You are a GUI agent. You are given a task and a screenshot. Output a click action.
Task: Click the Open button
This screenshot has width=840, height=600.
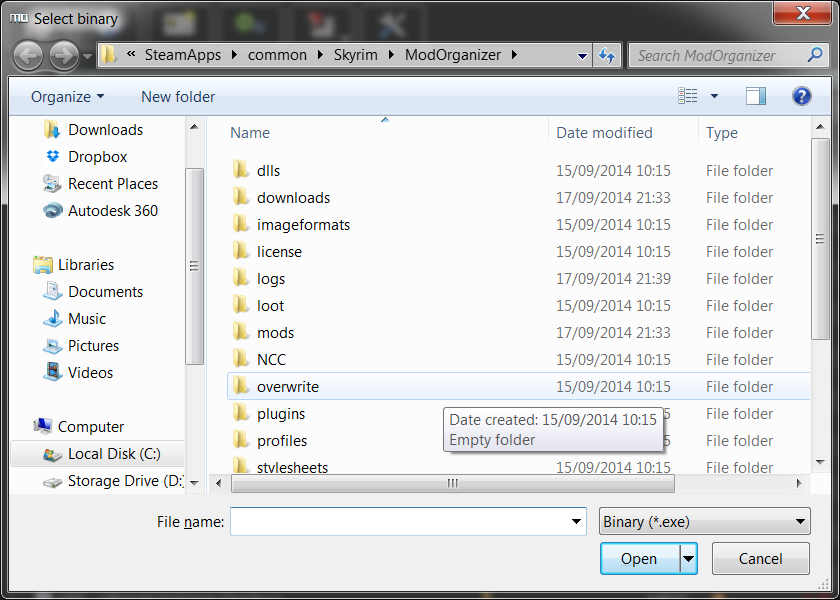640,559
